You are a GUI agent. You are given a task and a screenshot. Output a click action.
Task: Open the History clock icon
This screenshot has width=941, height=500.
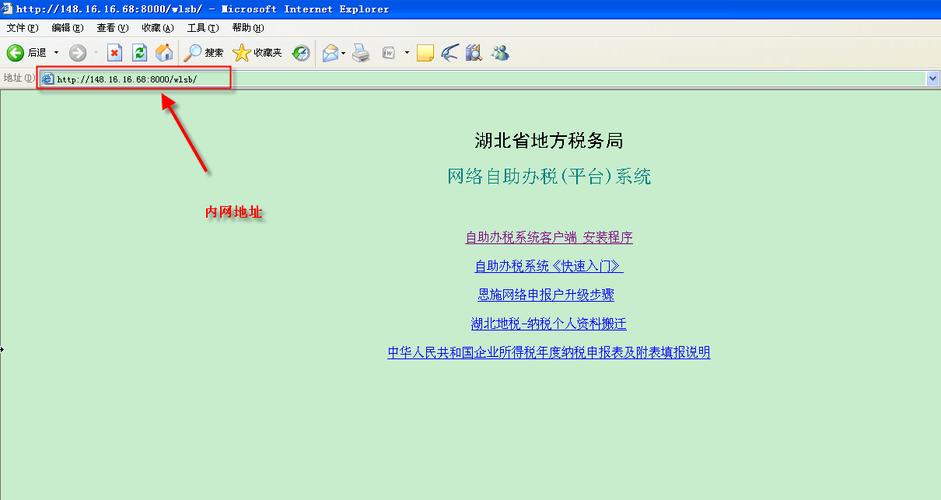pyautogui.click(x=301, y=53)
